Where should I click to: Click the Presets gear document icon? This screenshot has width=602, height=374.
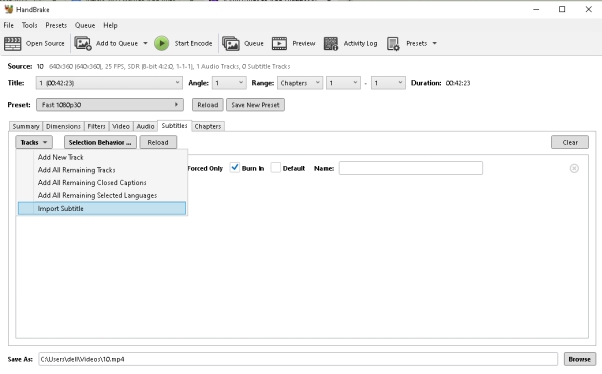pos(393,43)
